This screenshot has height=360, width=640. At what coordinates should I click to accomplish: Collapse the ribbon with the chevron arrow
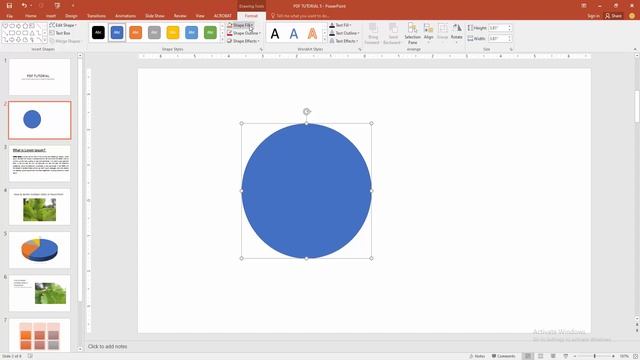[x=635, y=49]
